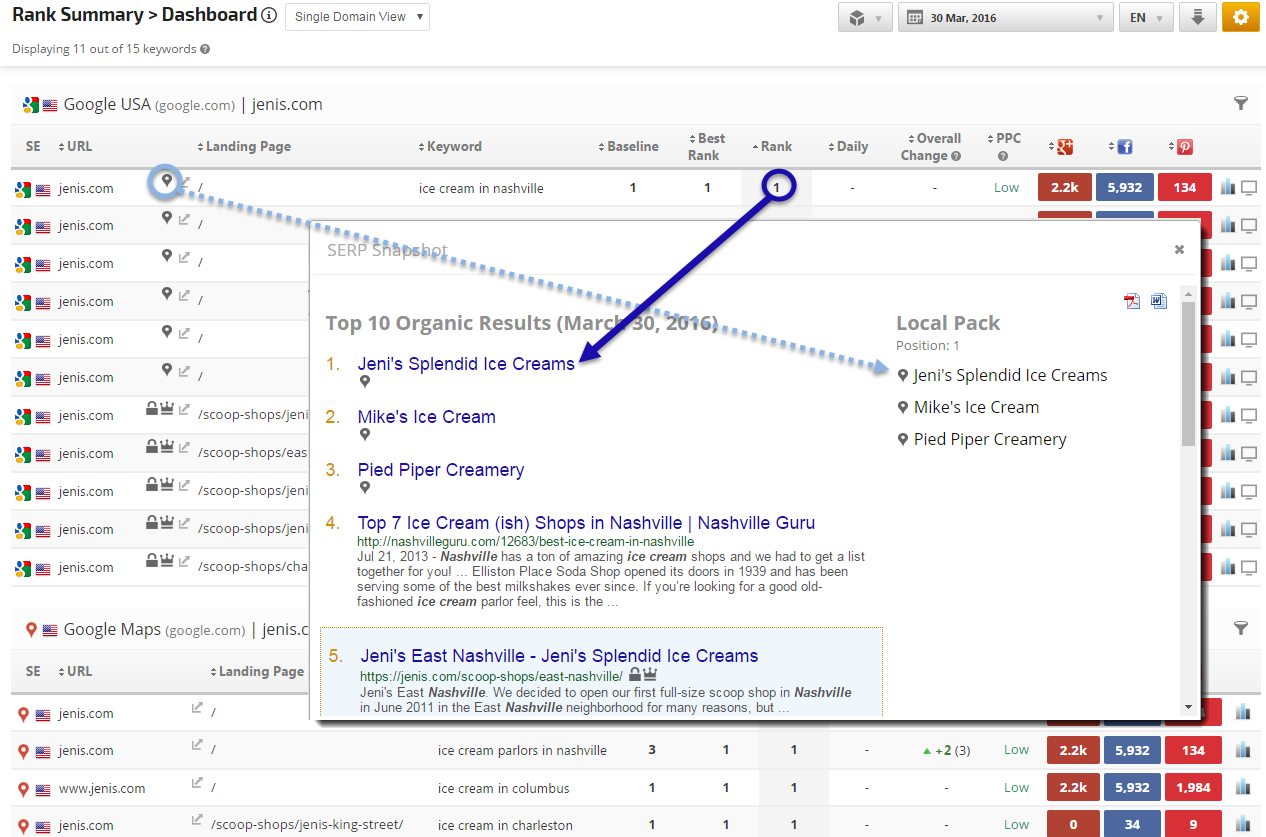Sort Google USA table by URL

pyautogui.click(x=75, y=146)
